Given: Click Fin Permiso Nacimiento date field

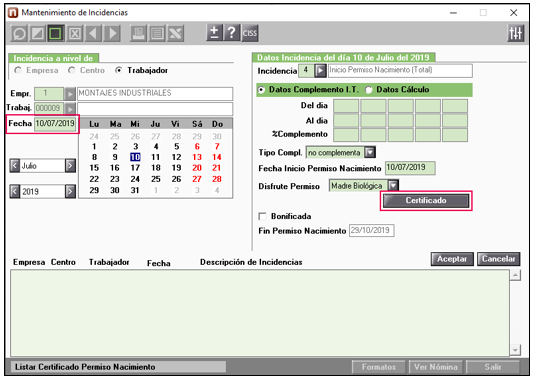Looking at the screenshot, I should pyautogui.click(x=371, y=230).
